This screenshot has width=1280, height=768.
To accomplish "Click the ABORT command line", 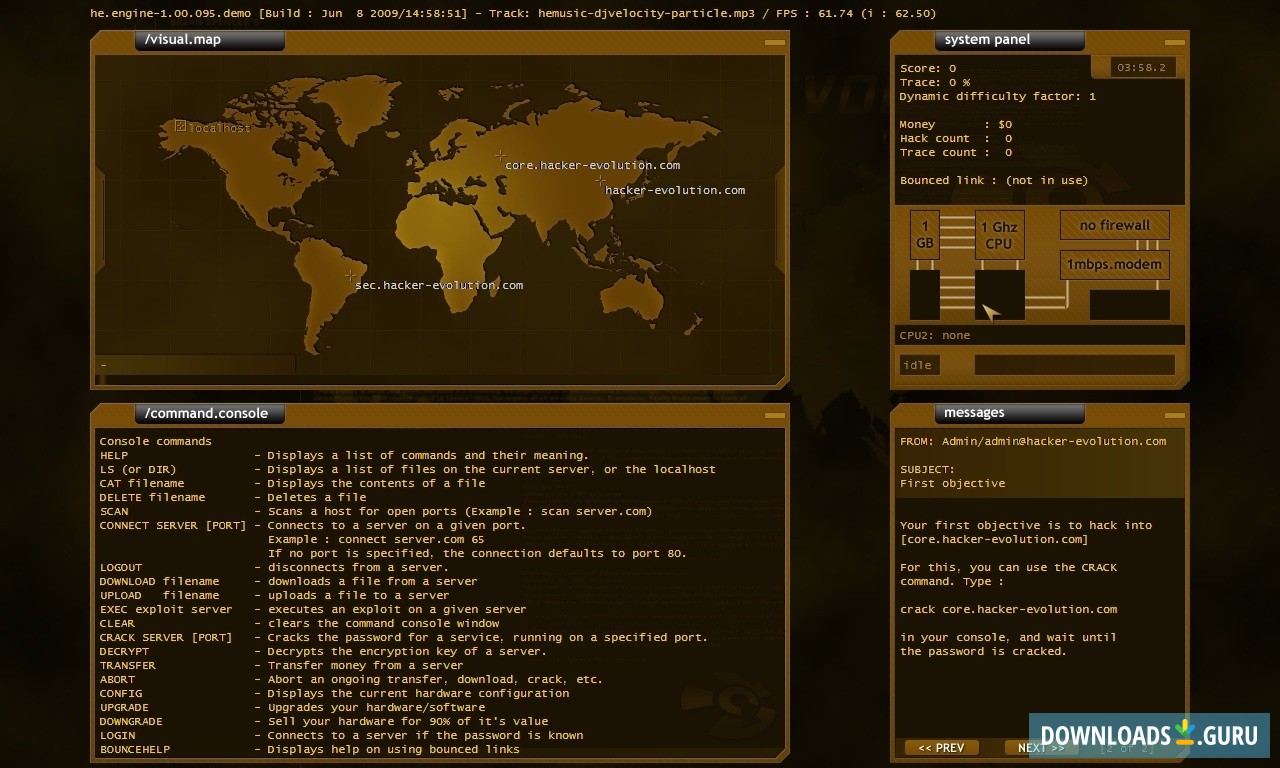I will click(x=351, y=679).
